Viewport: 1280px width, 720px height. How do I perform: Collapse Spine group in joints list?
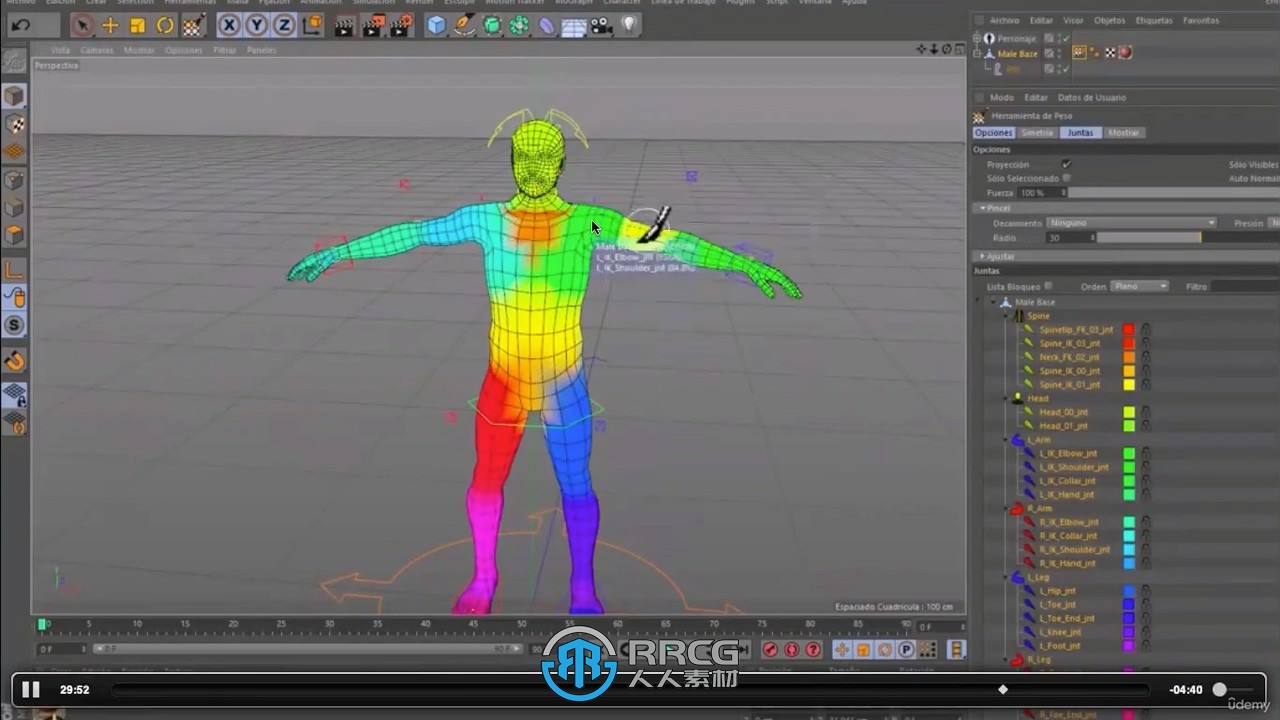[x=1007, y=316]
